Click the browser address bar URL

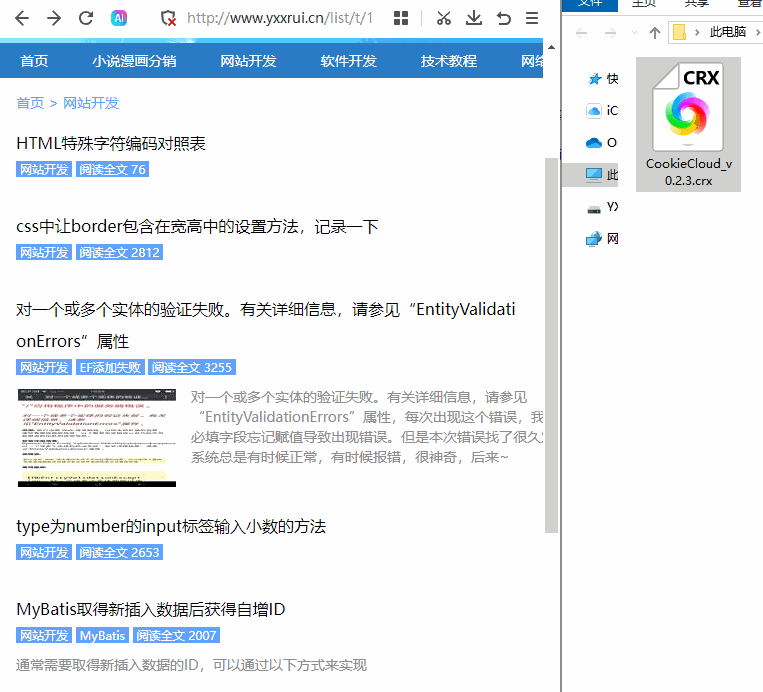coord(280,18)
